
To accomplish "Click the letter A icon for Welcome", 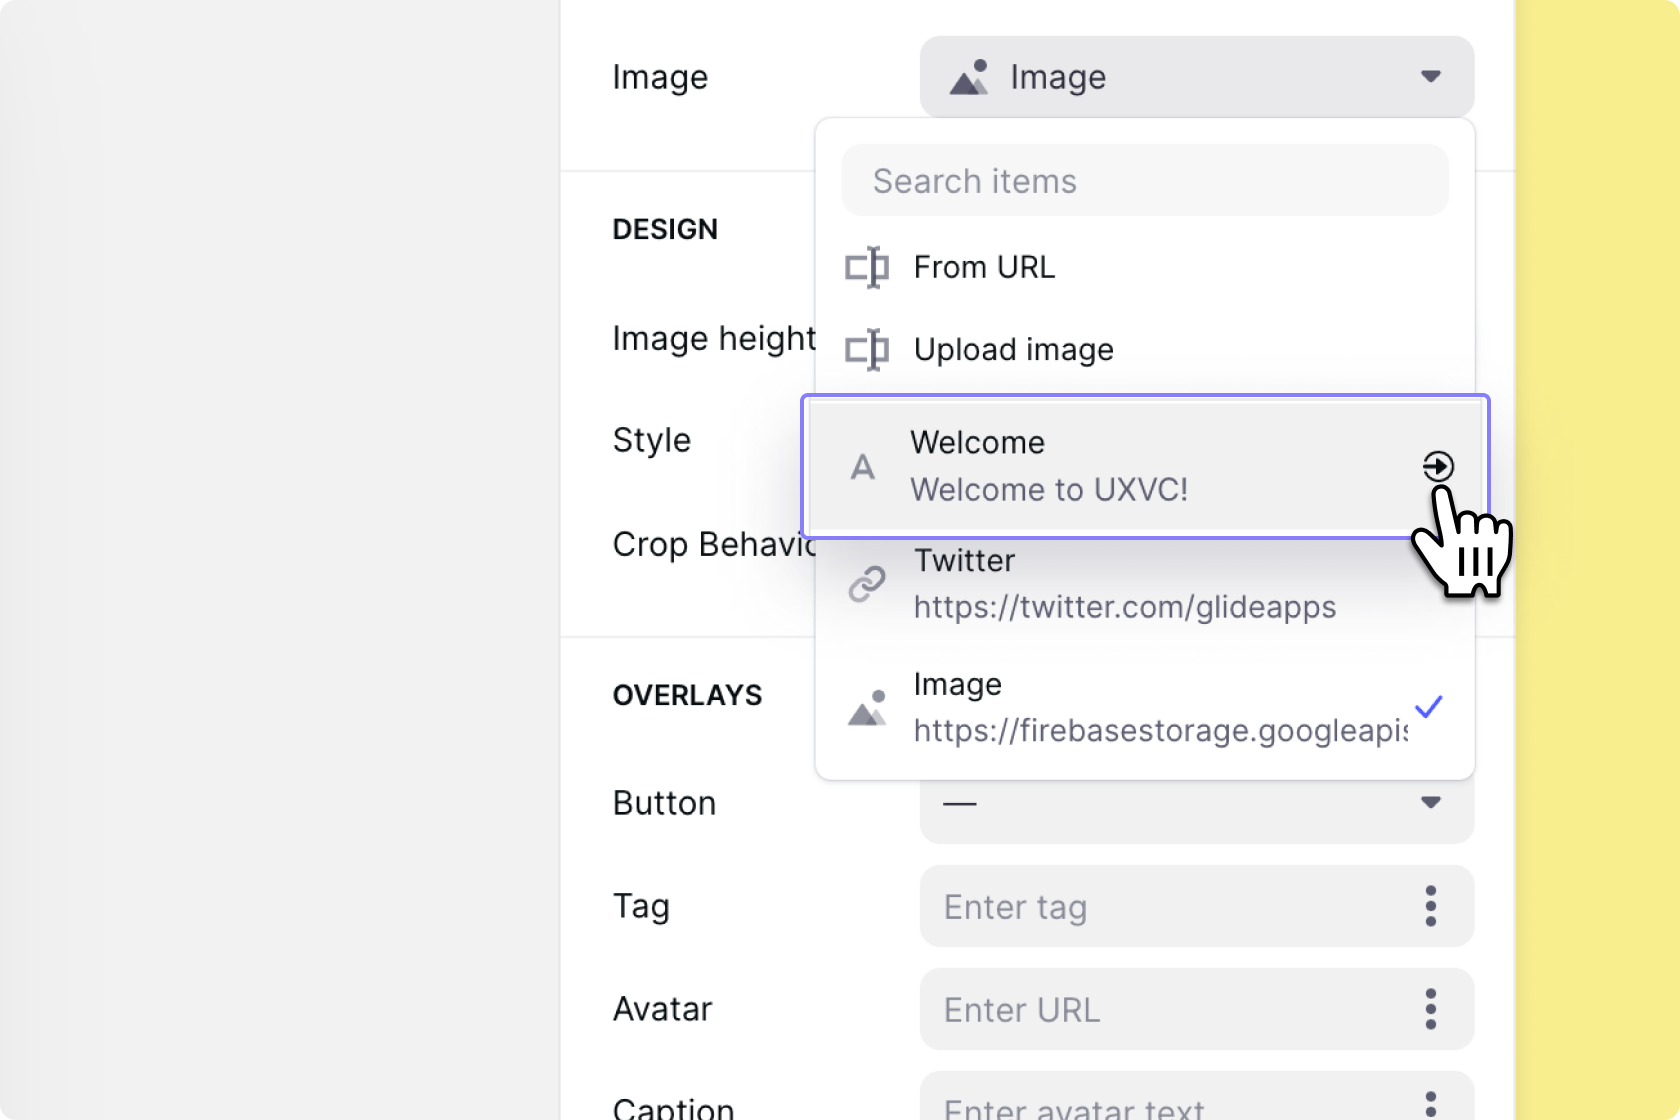I will [x=862, y=467].
